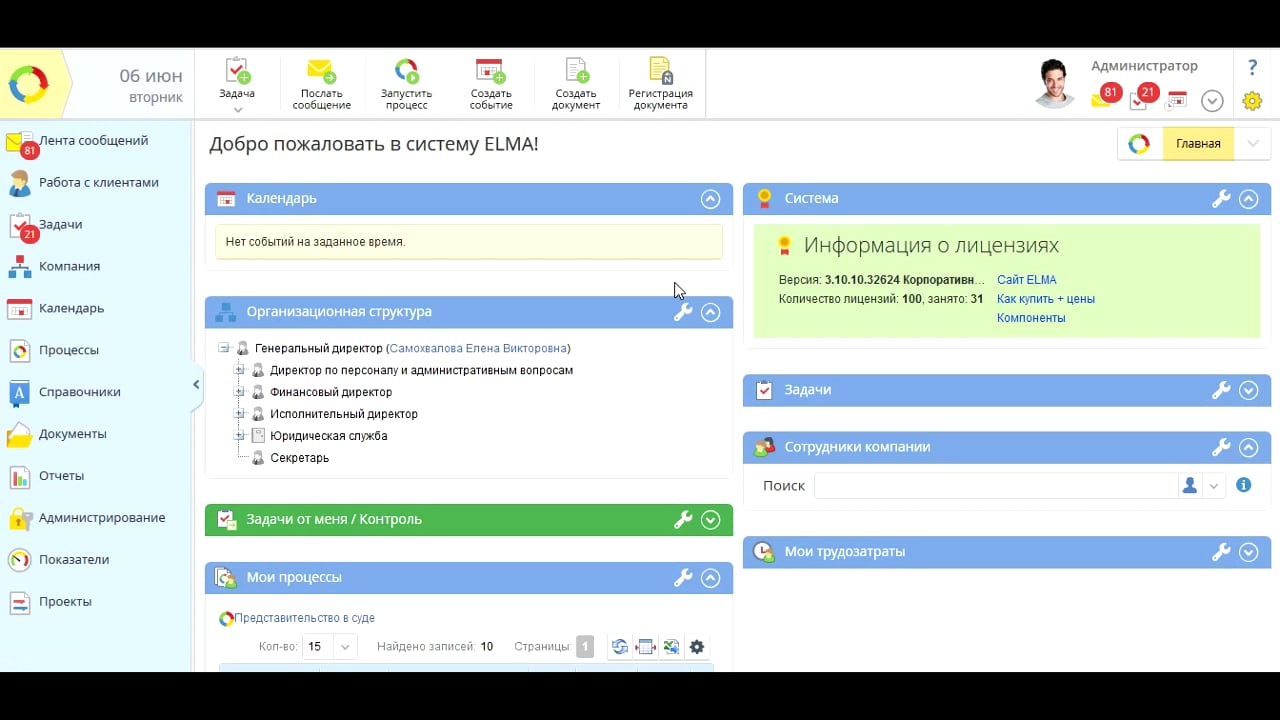Open the yellow settings gear icon
Viewport: 1280px width, 720px height.
pyautogui.click(x=1252, y=101)
